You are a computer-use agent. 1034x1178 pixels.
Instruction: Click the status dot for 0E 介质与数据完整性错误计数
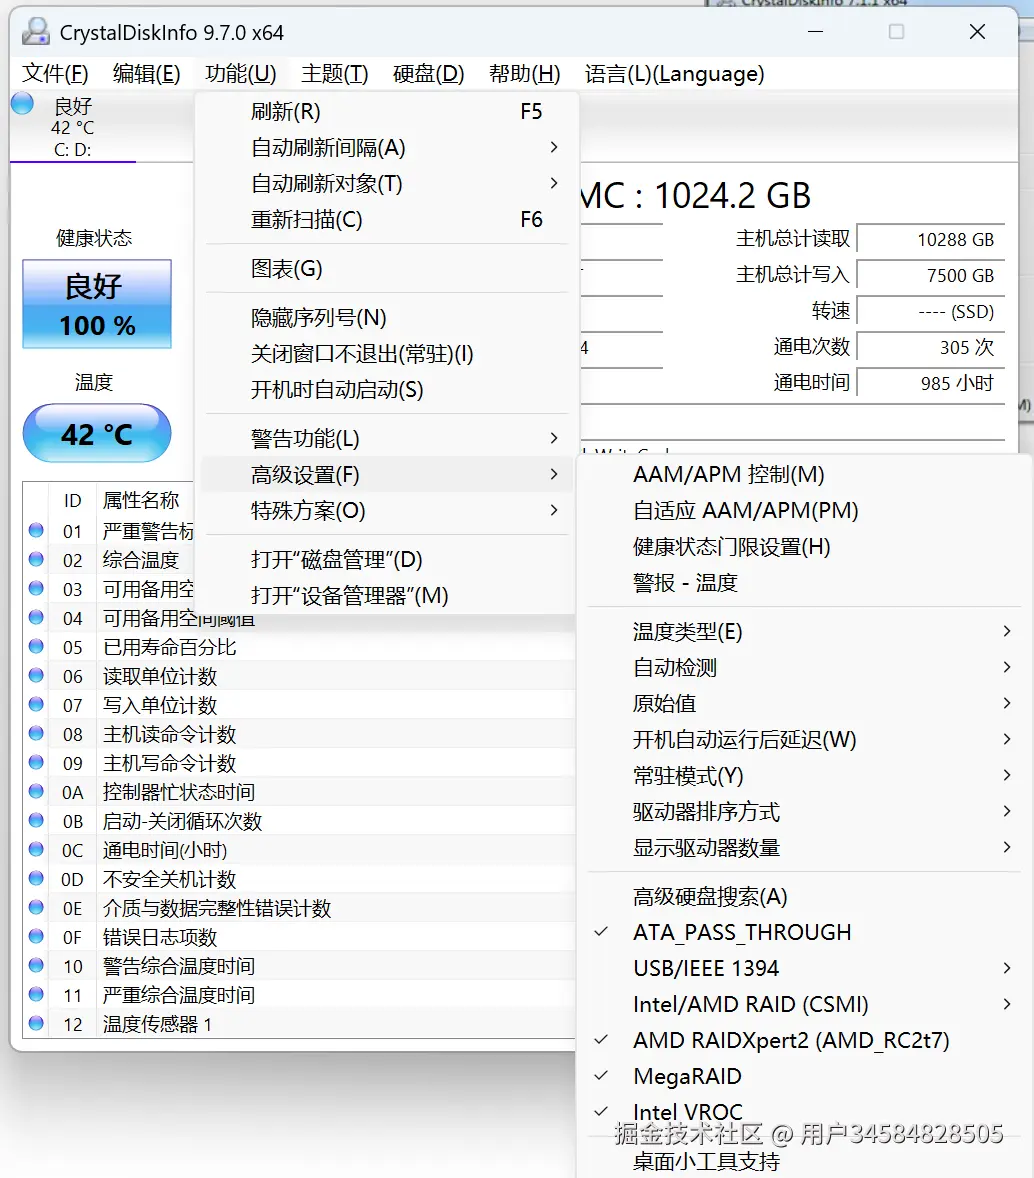(36, 908)
